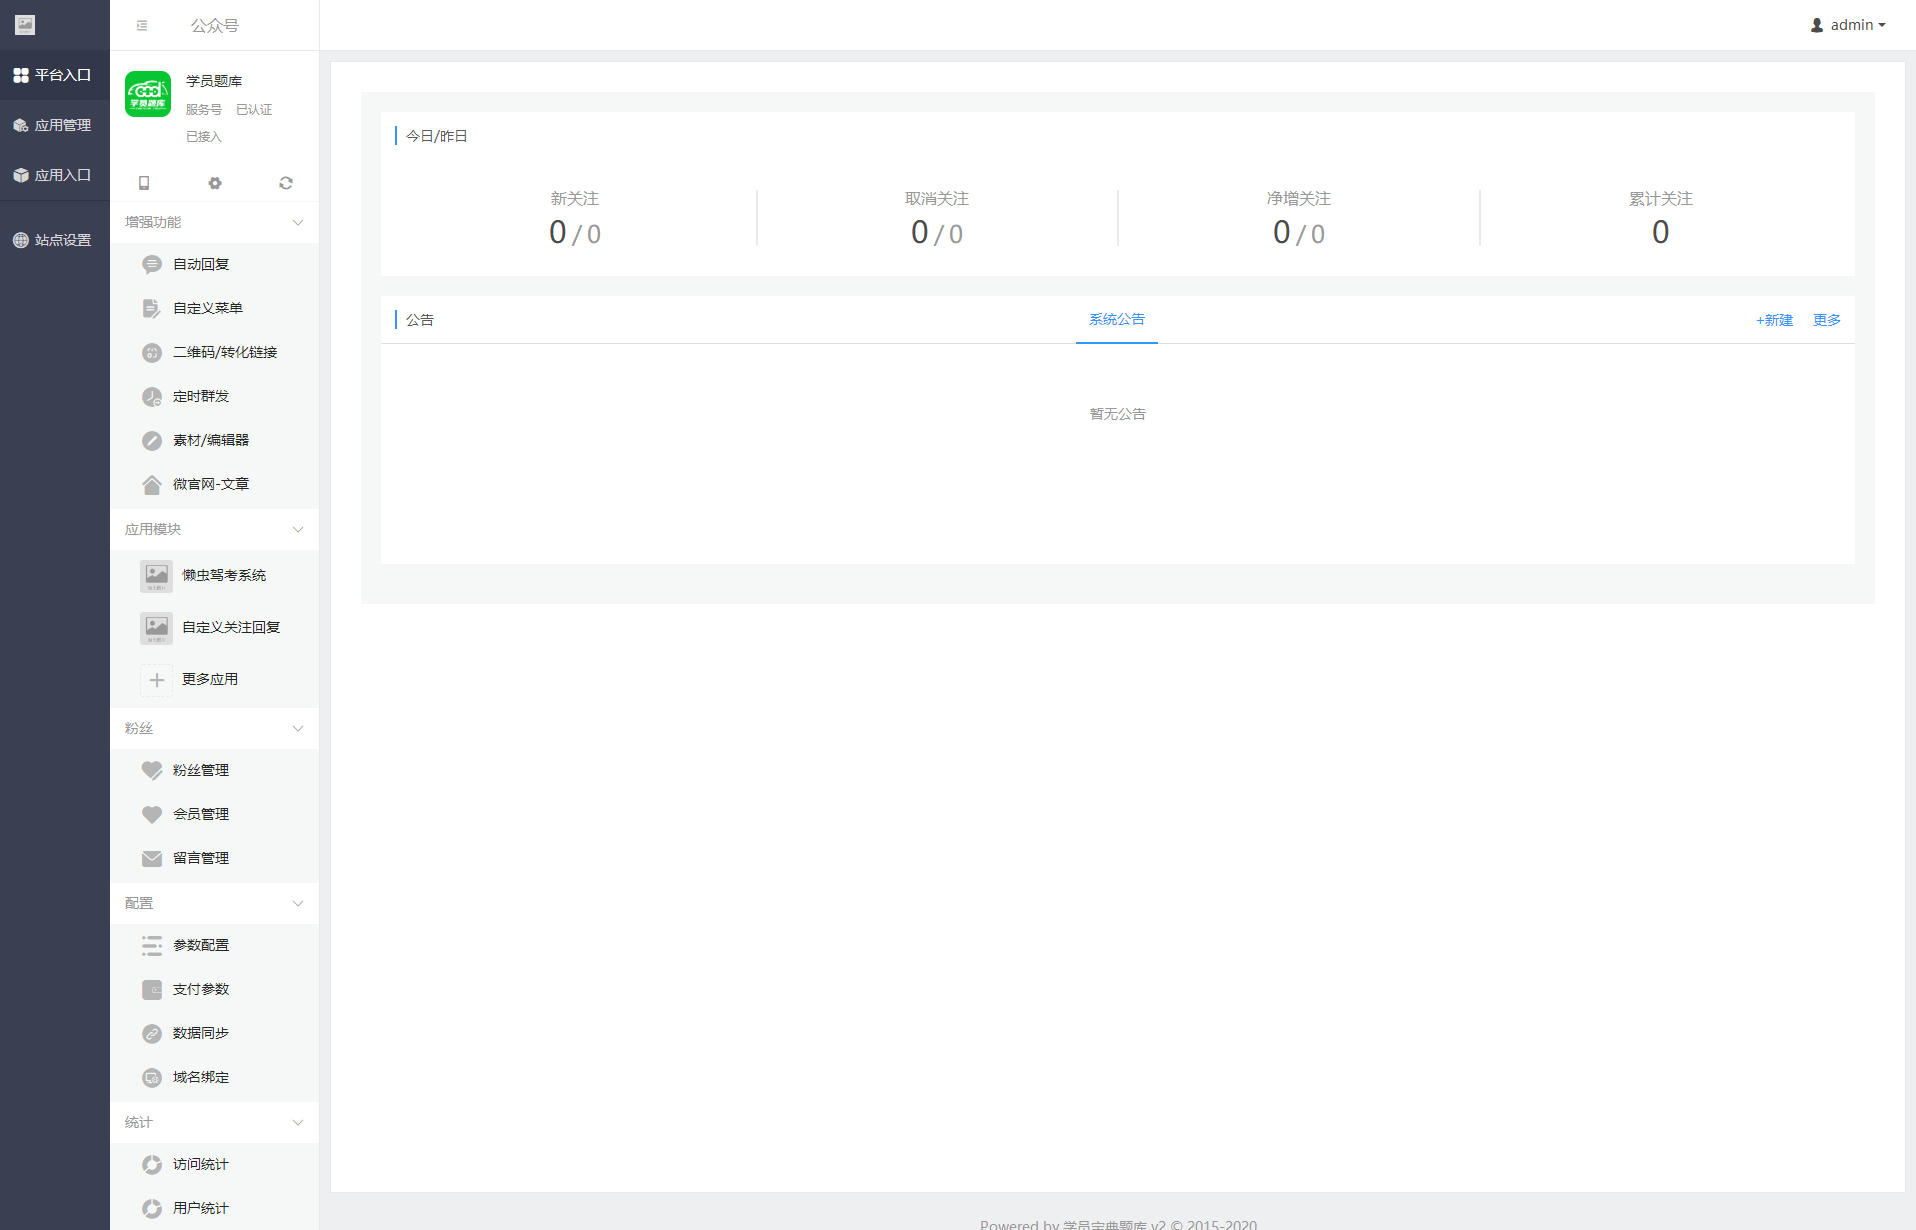The image size is (1916, 1230).
Task: Click the mobile phone icon under account info
Action: 144,183
